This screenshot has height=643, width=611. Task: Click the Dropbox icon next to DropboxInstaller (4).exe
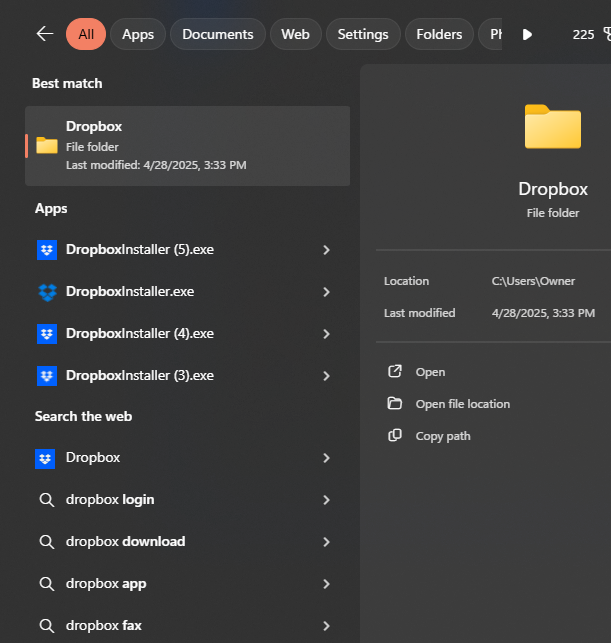tap(46, 334)
